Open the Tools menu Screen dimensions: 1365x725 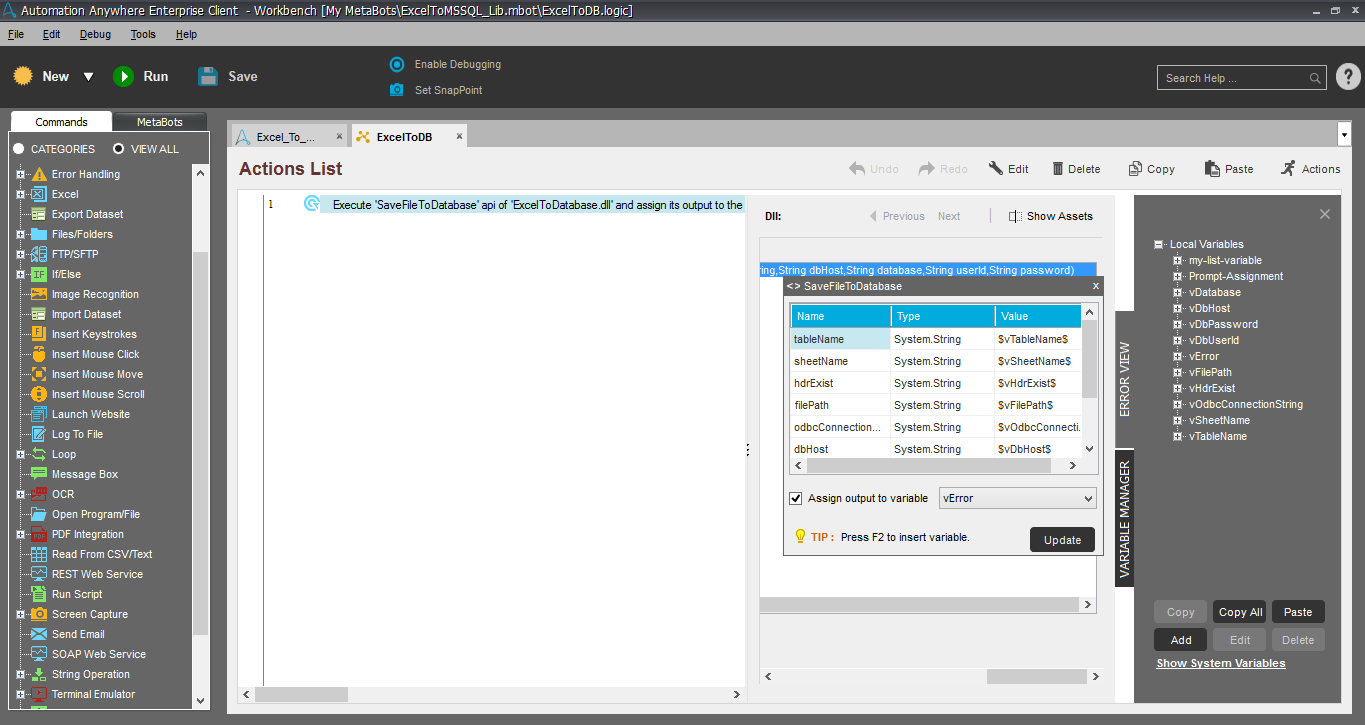(x=143, y=34)
